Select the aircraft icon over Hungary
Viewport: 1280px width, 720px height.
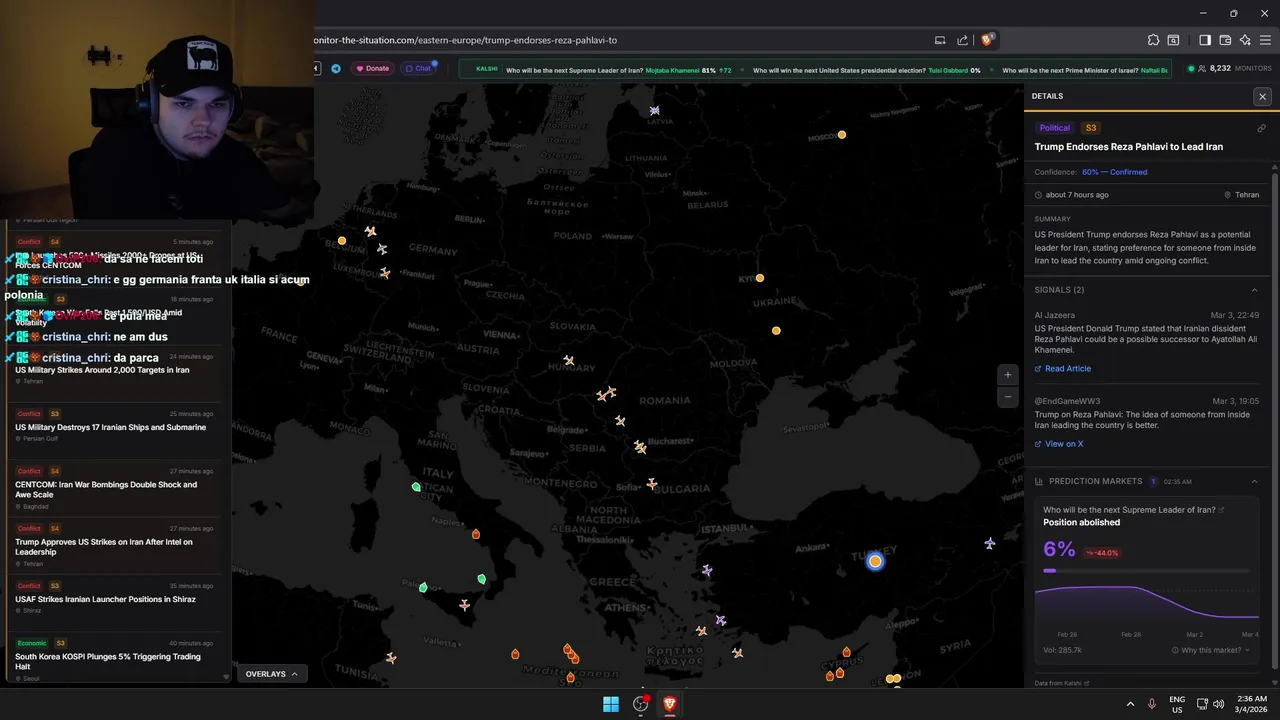568,360
